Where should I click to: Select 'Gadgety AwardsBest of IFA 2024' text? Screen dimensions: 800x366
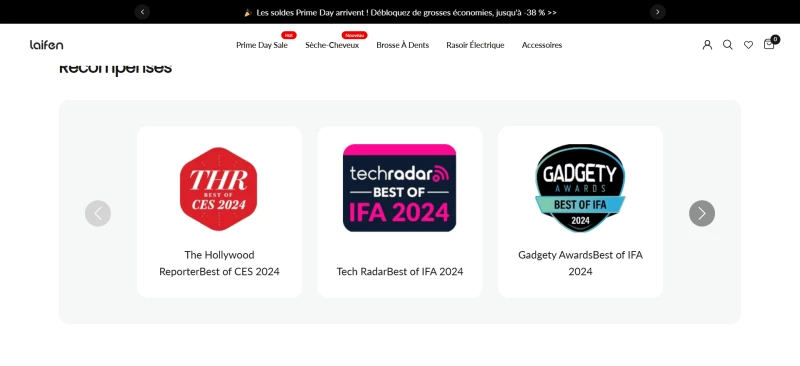point(581,263)
